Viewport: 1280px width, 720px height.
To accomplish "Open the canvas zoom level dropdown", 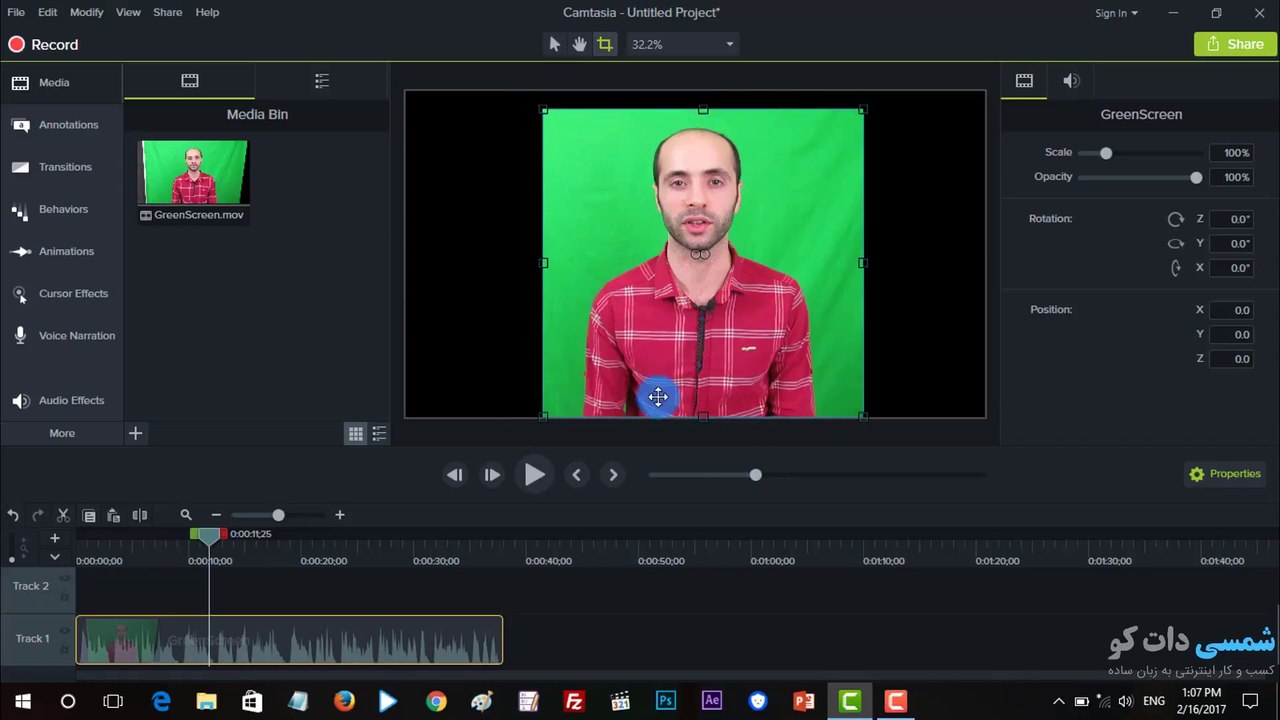I will 682,44.
